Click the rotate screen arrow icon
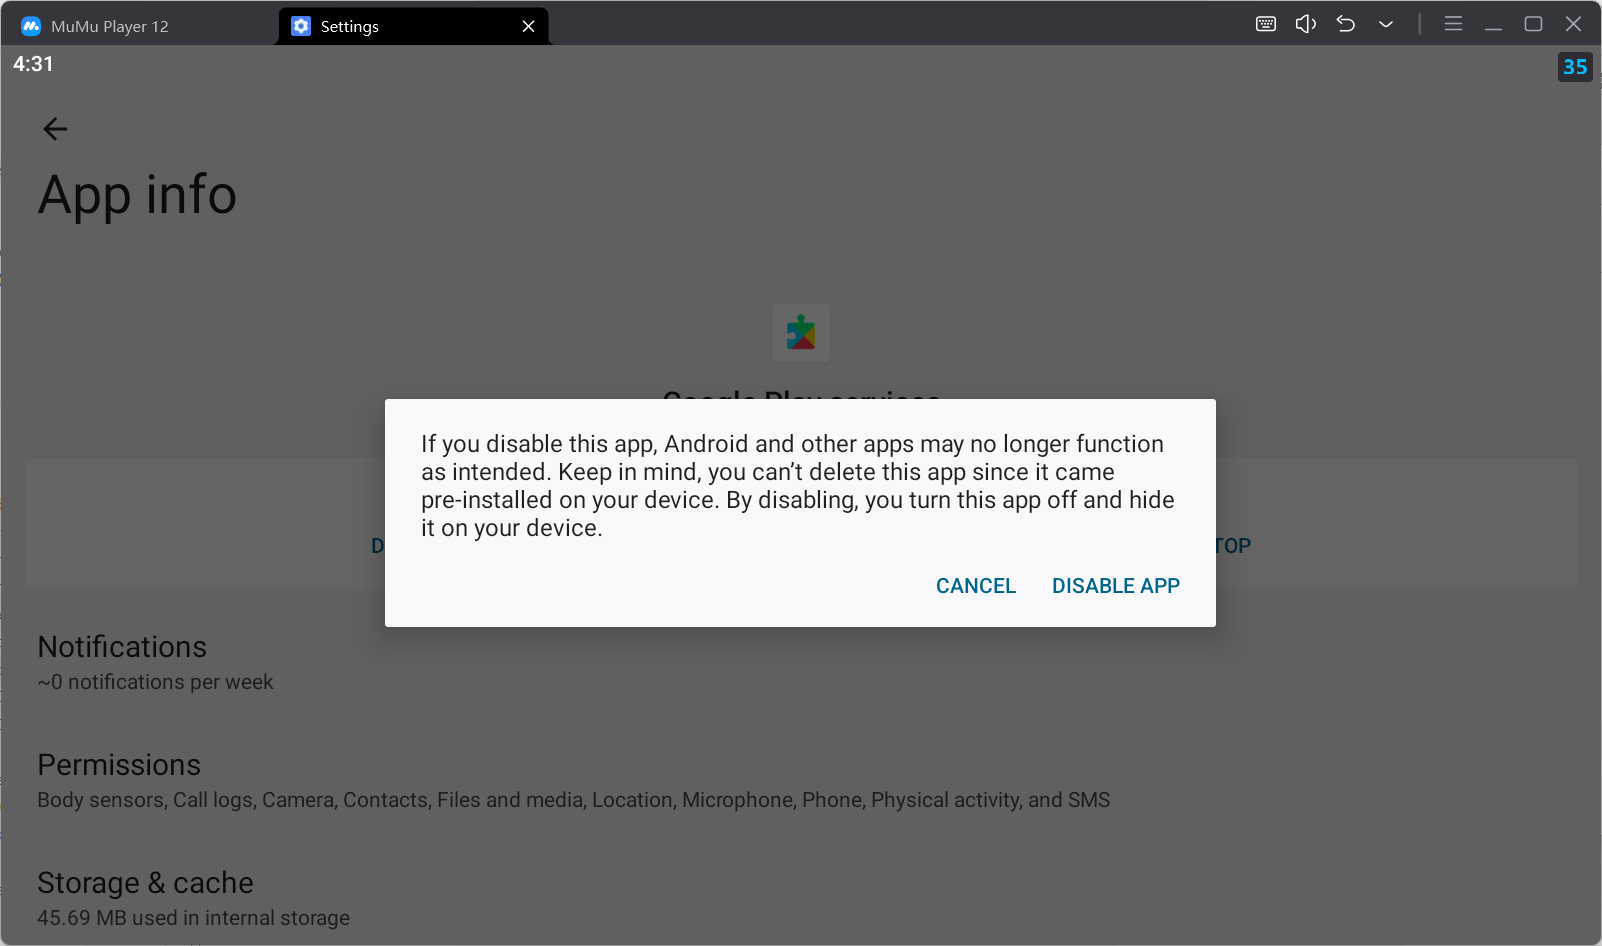The image size is (1602, 946). click(1345, 23)
